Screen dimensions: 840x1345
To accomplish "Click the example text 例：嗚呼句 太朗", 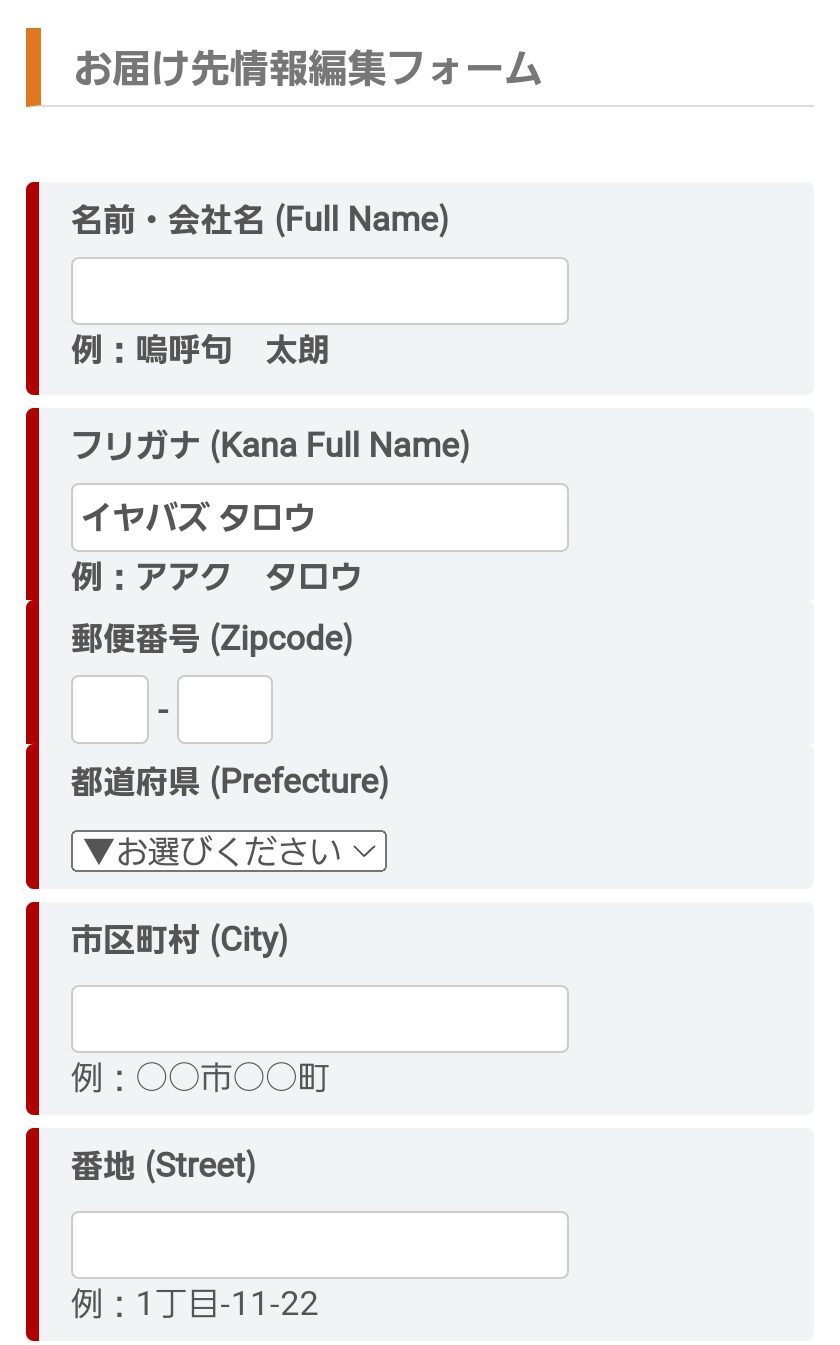I will click(x=200, y=351).
